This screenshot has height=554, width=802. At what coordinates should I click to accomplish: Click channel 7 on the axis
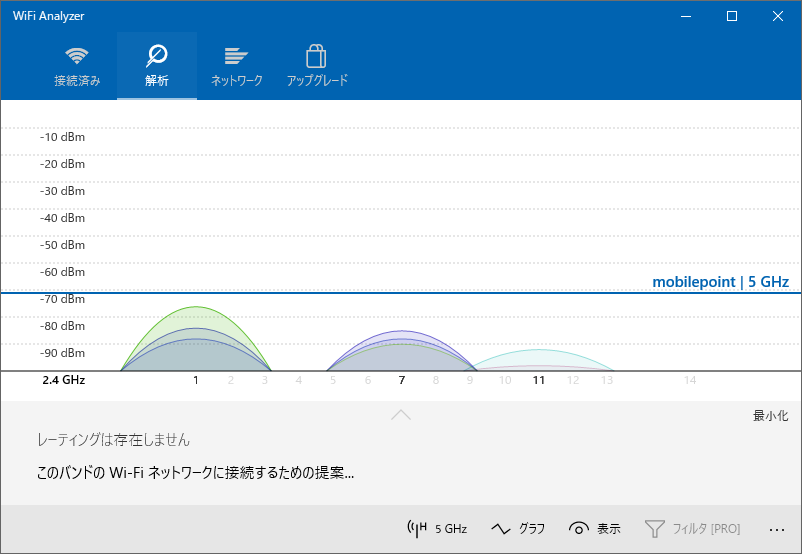point(401,380)
